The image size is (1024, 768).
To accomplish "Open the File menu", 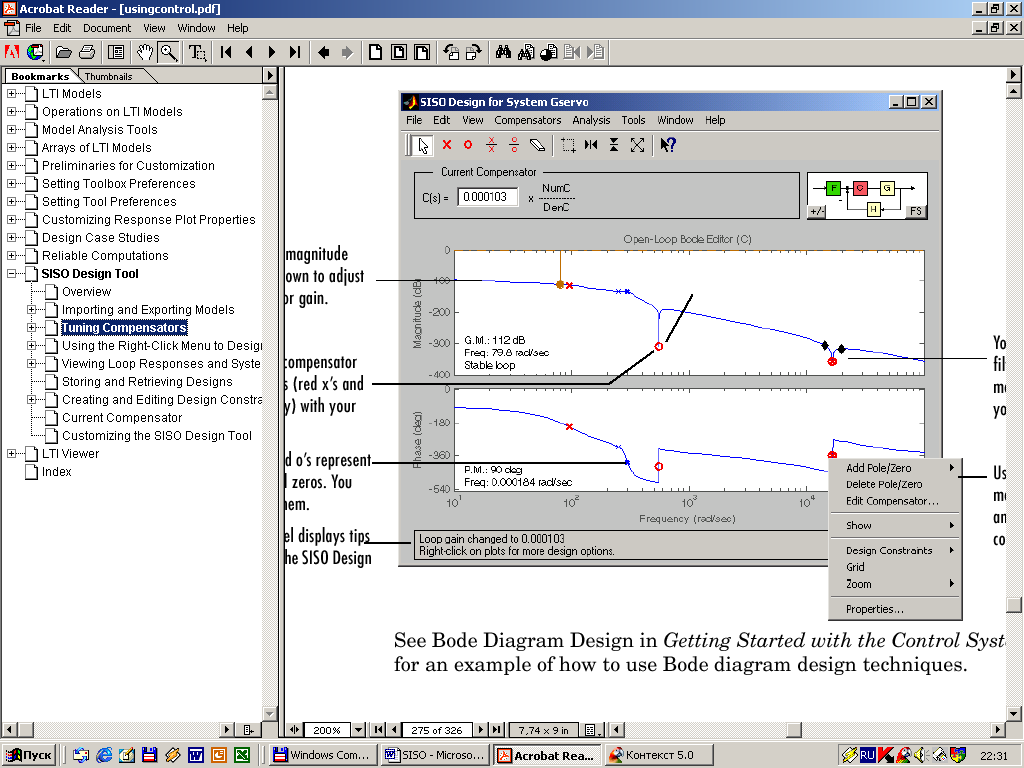I will [x=33, y=28].
